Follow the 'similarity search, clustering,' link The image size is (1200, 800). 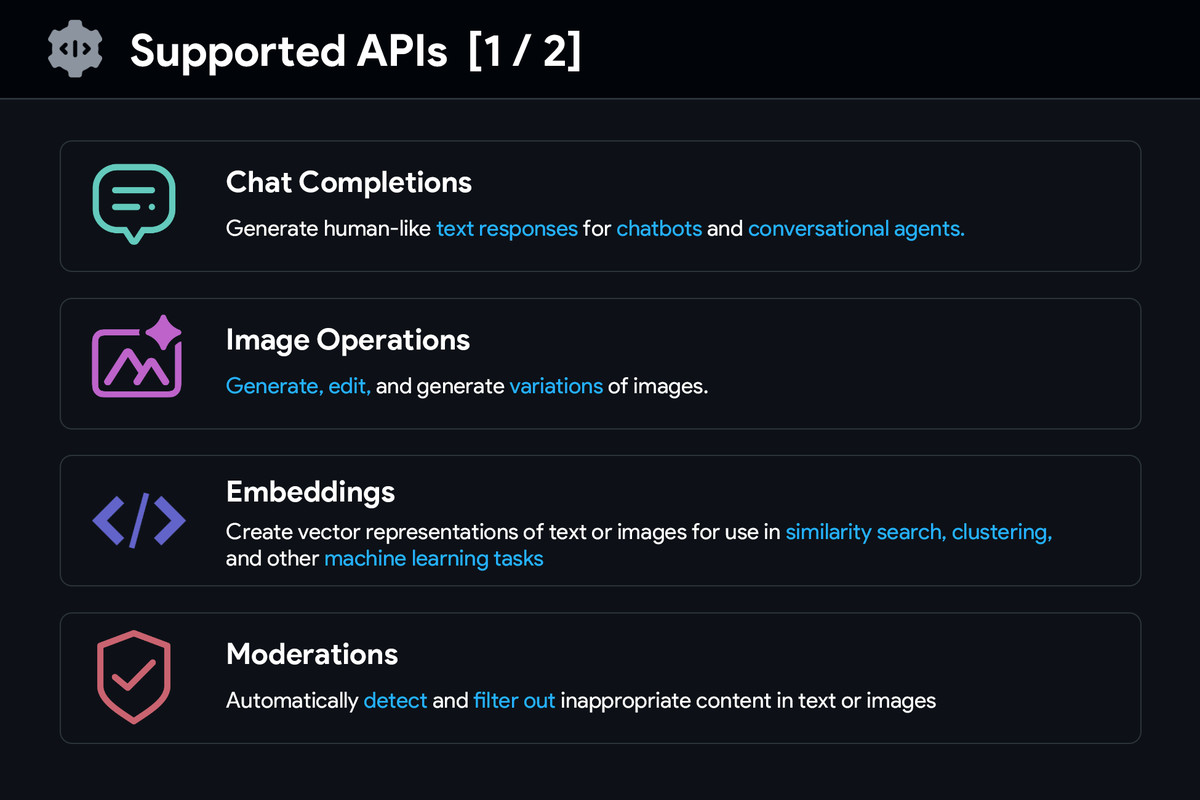pyautogui.click(x=919, y=532)
